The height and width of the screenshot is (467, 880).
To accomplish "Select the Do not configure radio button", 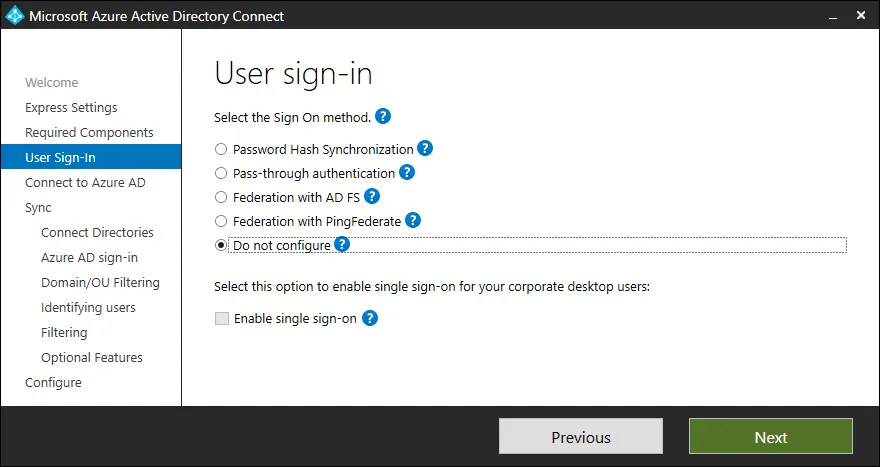I will [x=221, y=245].
